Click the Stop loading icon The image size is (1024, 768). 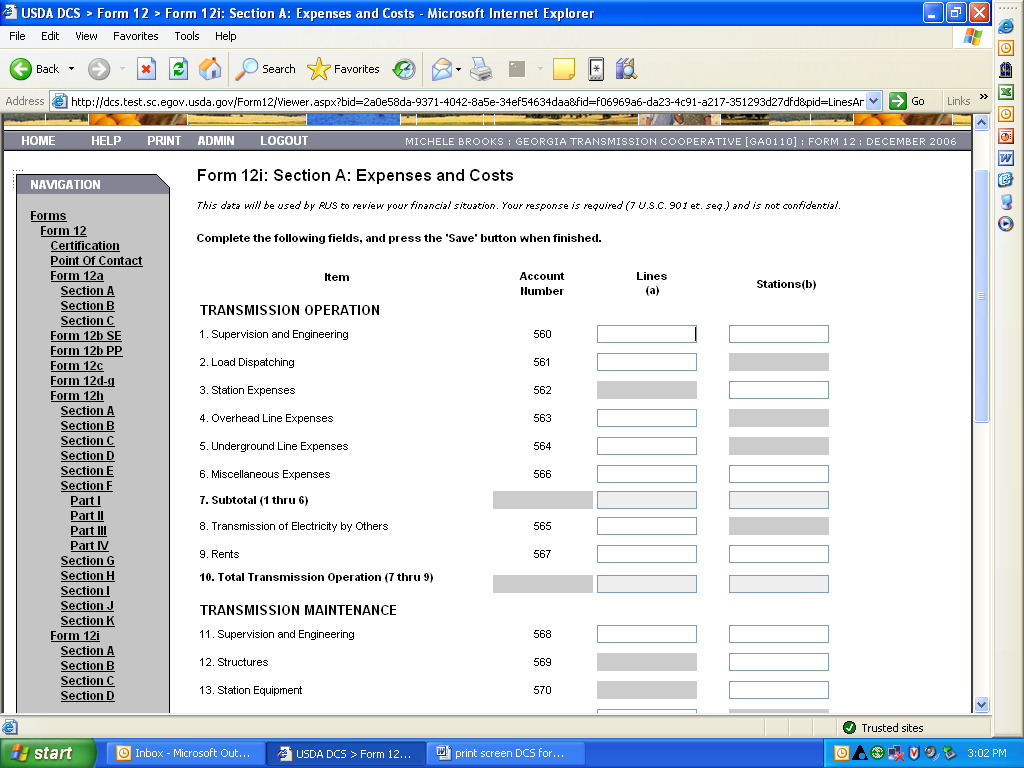point(146,69)
